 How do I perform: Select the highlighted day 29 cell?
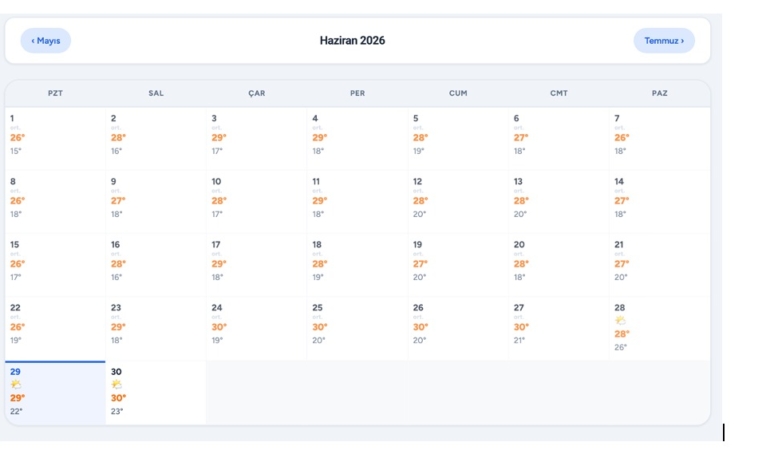(x=55, y=393)
